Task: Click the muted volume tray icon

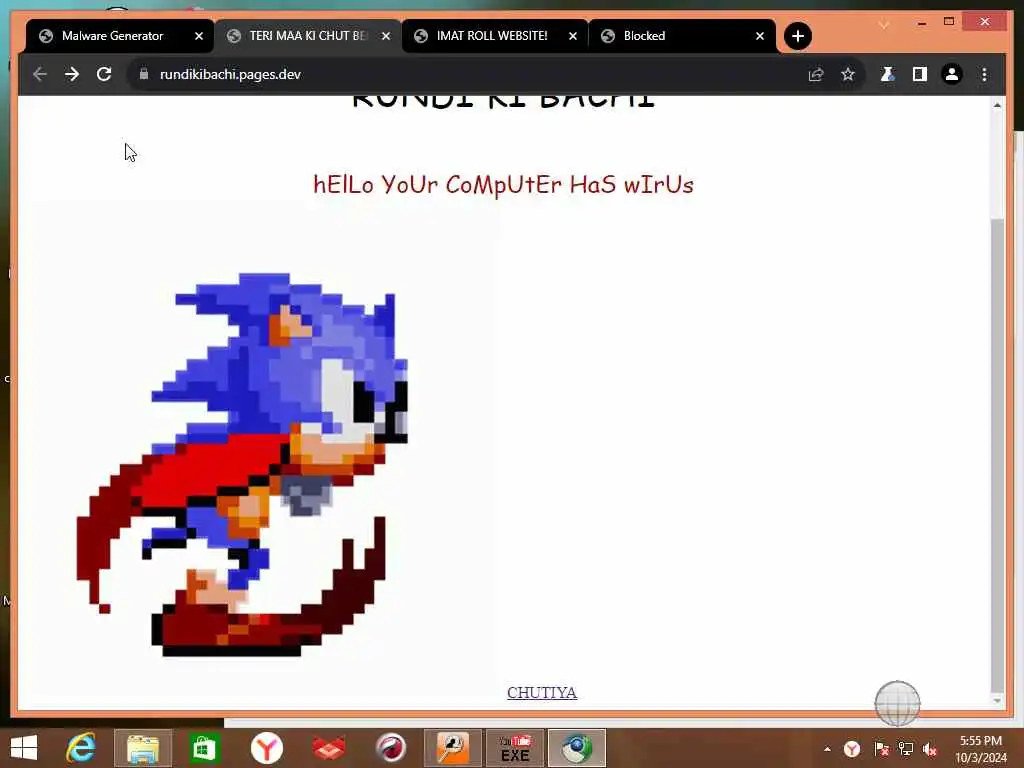Action: 930,749
